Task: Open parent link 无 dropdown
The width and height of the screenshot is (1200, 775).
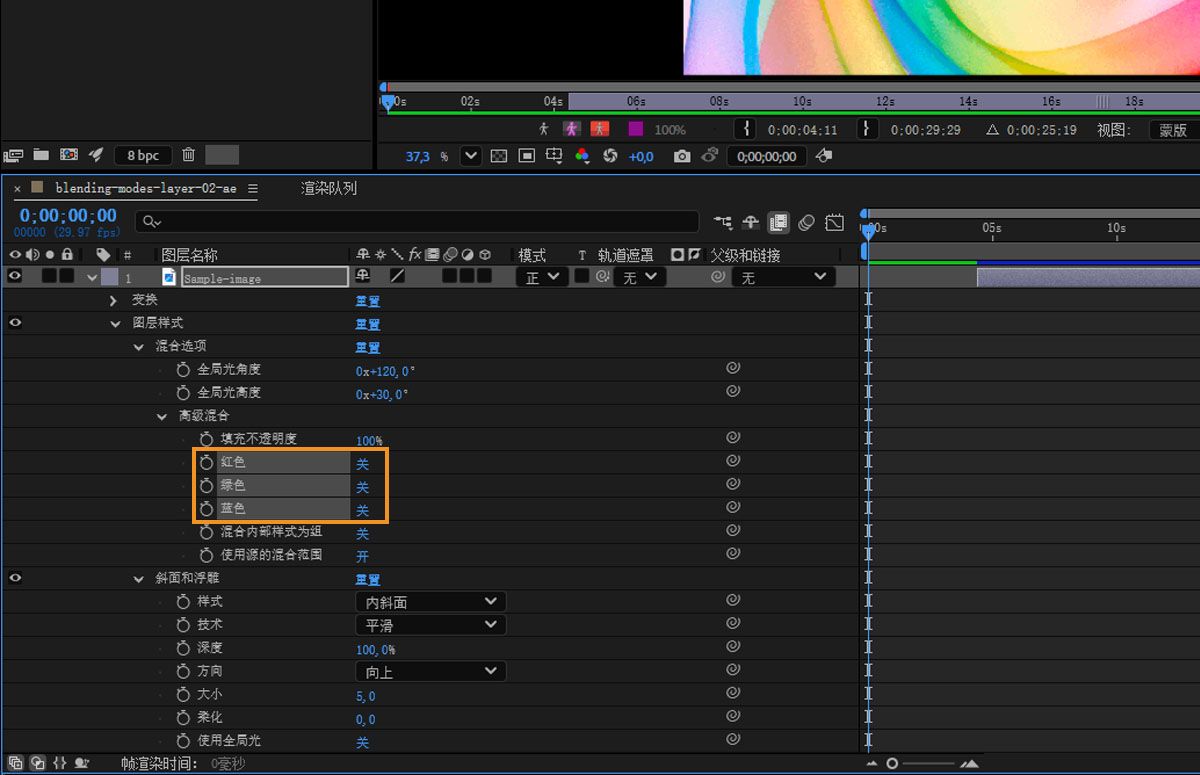Action: pyautogui.click(x=783, y=277)
